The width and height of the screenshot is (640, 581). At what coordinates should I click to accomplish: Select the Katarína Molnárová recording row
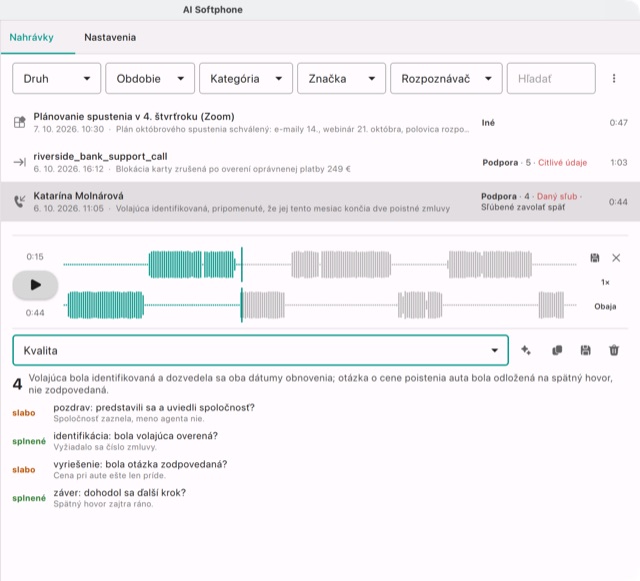[320, 202]
